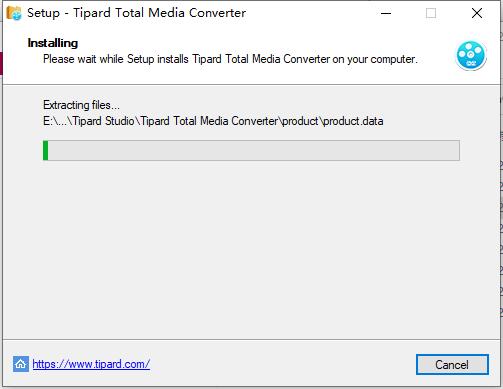Open the https://www.tipard.com/ link
503x389 pixels.
91,364
